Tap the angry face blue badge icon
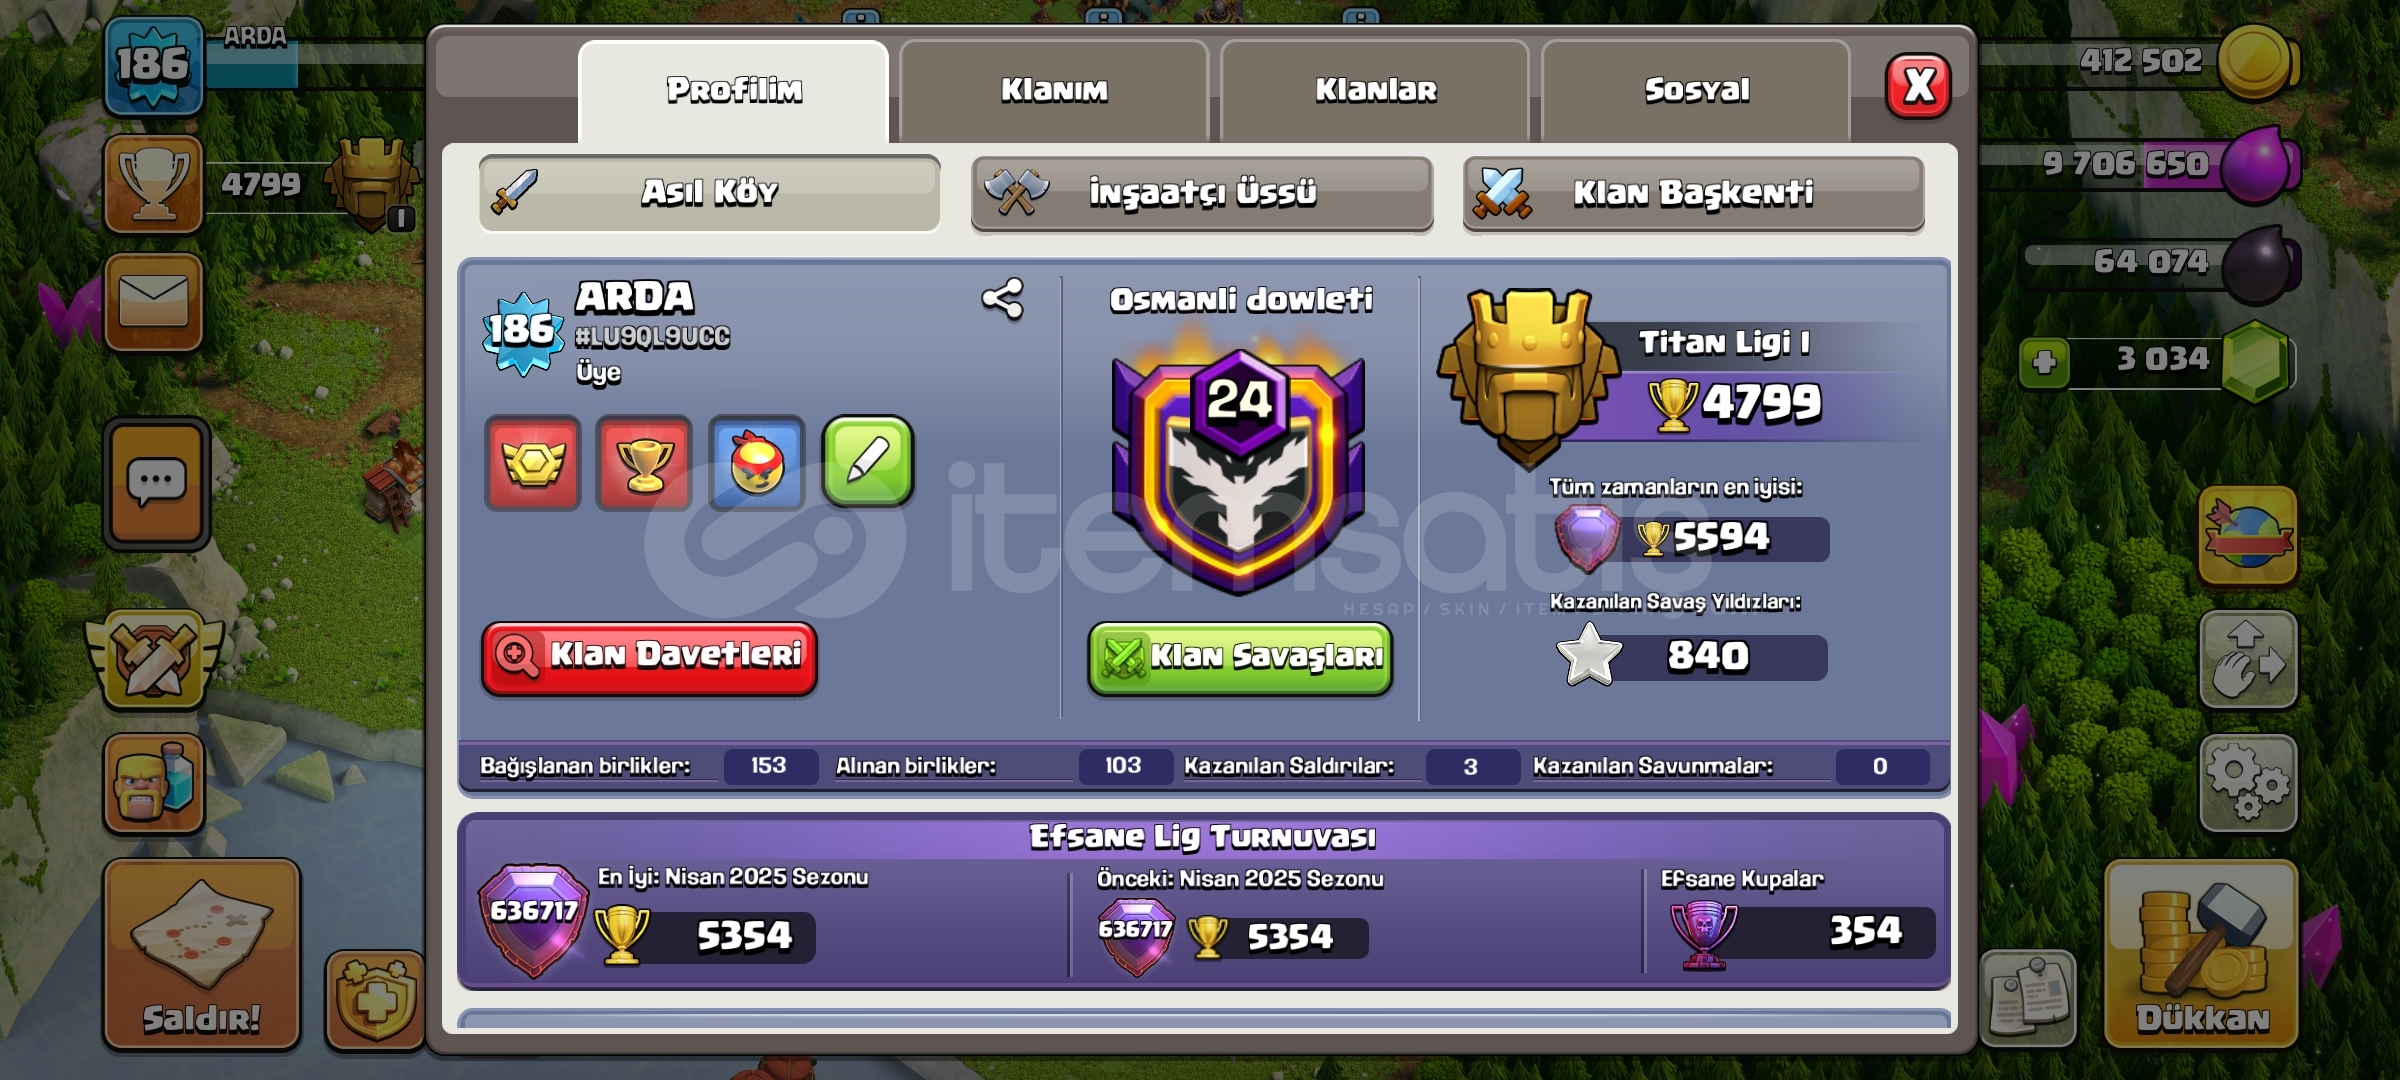The height and width of the screenshot is (1080, 2400). (756, 463)
